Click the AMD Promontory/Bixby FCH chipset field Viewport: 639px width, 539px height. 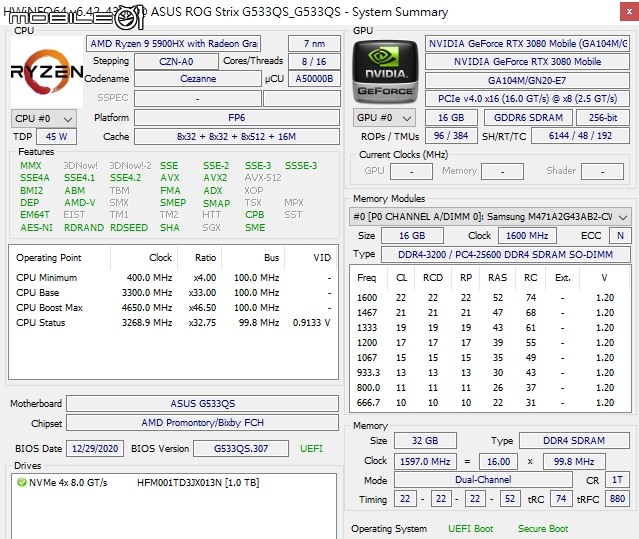tap(203, 422)
